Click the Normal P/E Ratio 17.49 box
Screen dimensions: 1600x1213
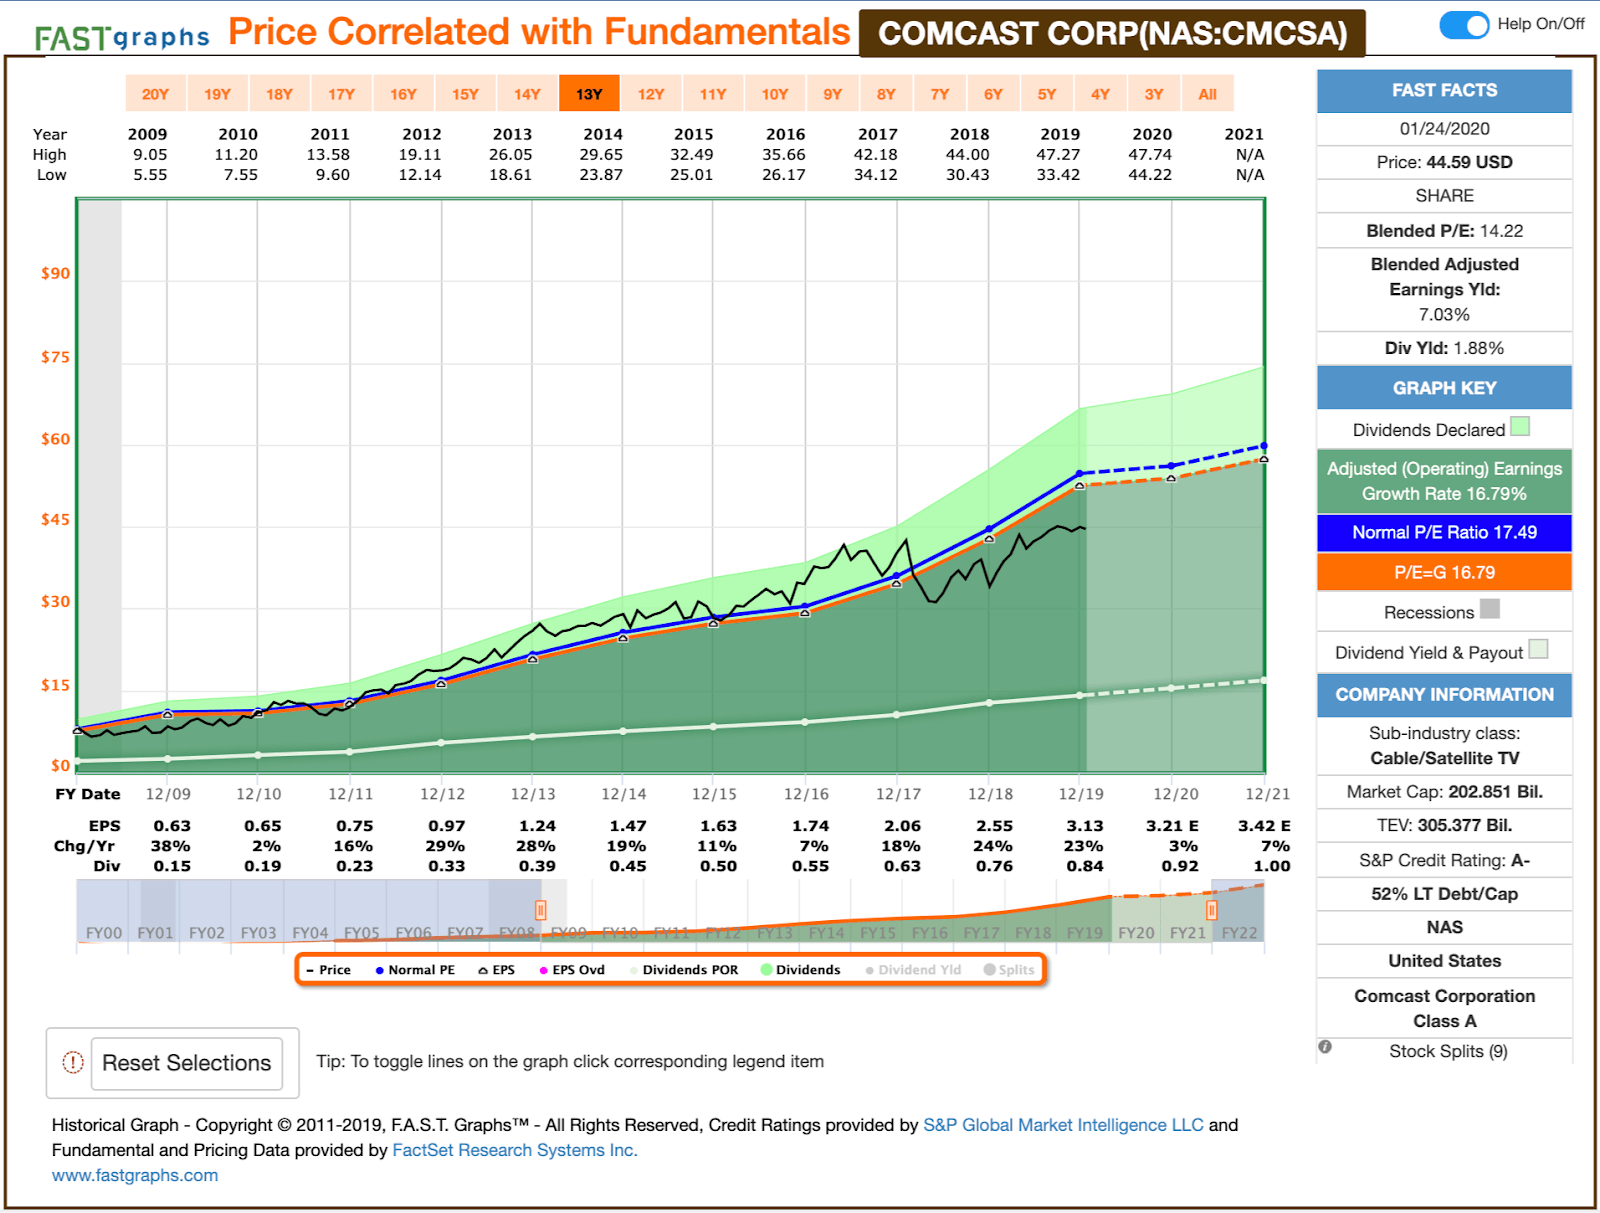[1445, 532]
